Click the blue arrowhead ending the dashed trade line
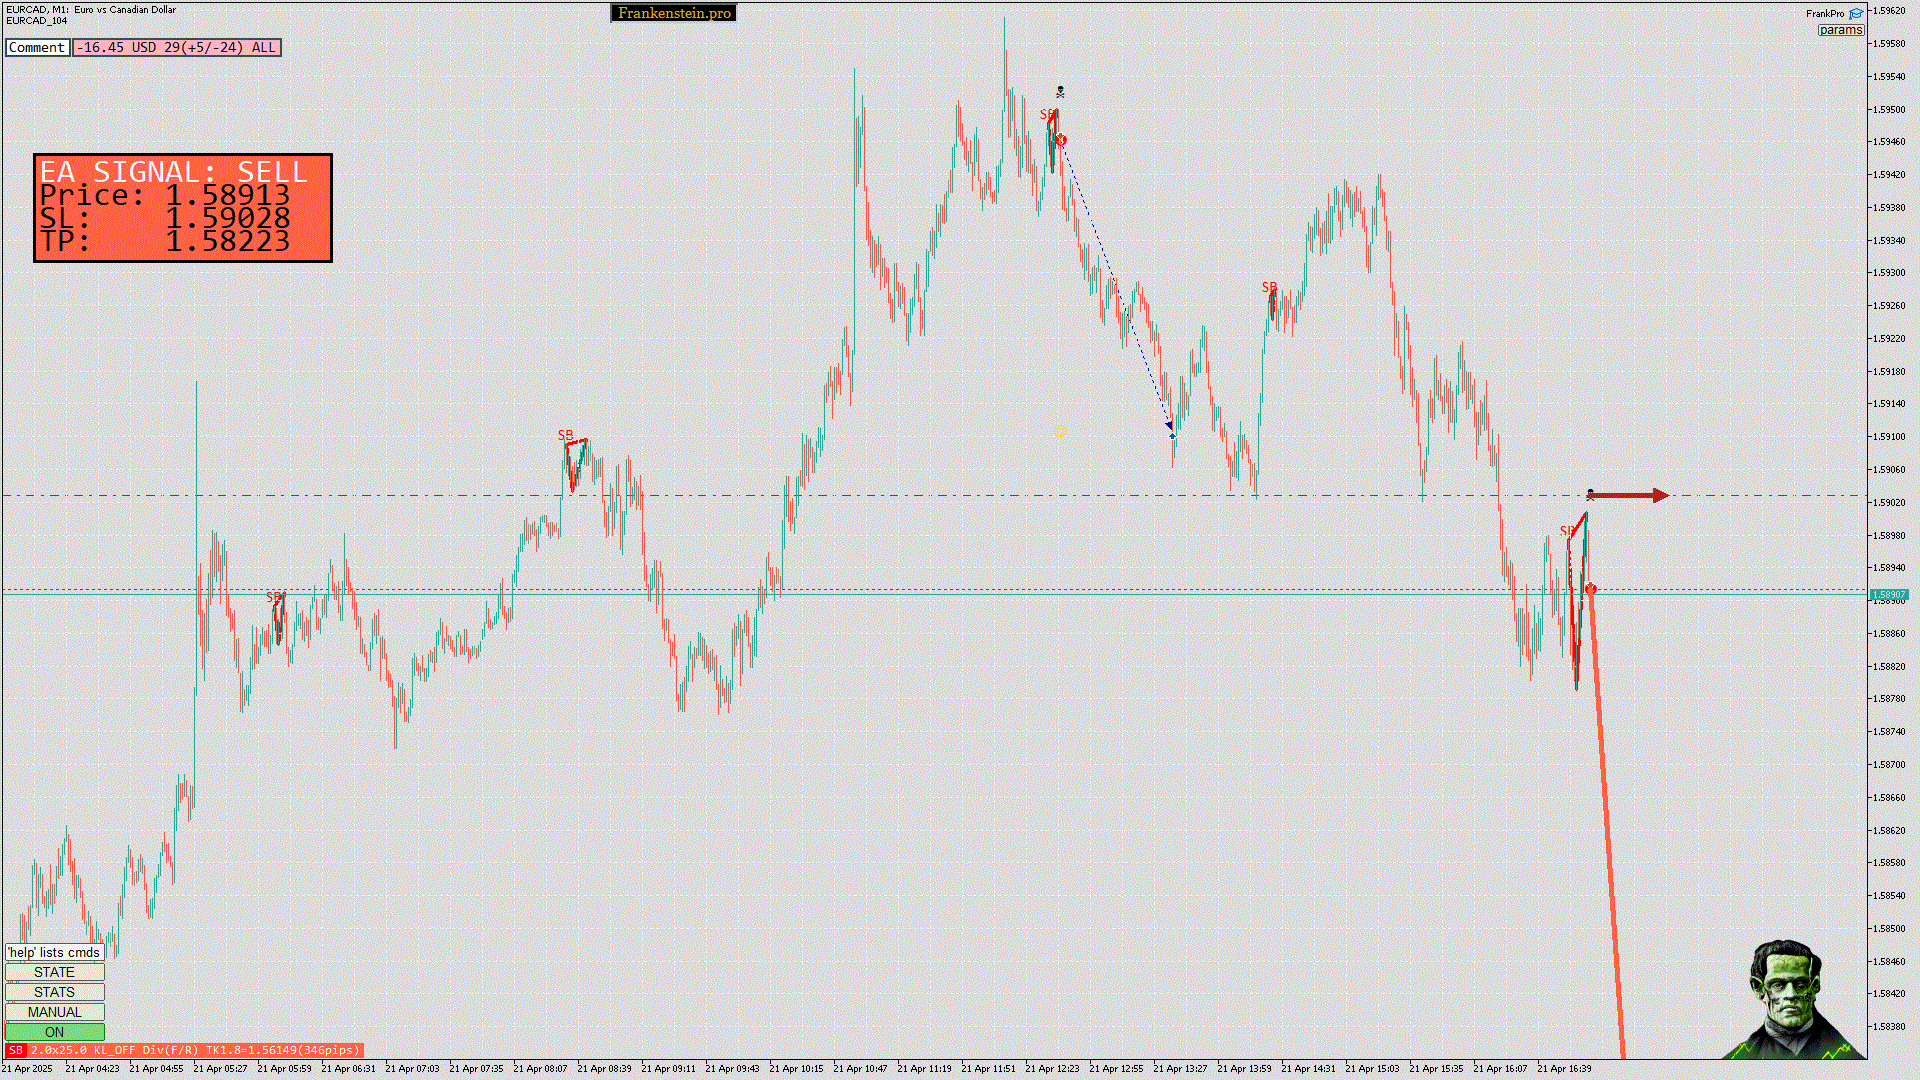 1170,427
